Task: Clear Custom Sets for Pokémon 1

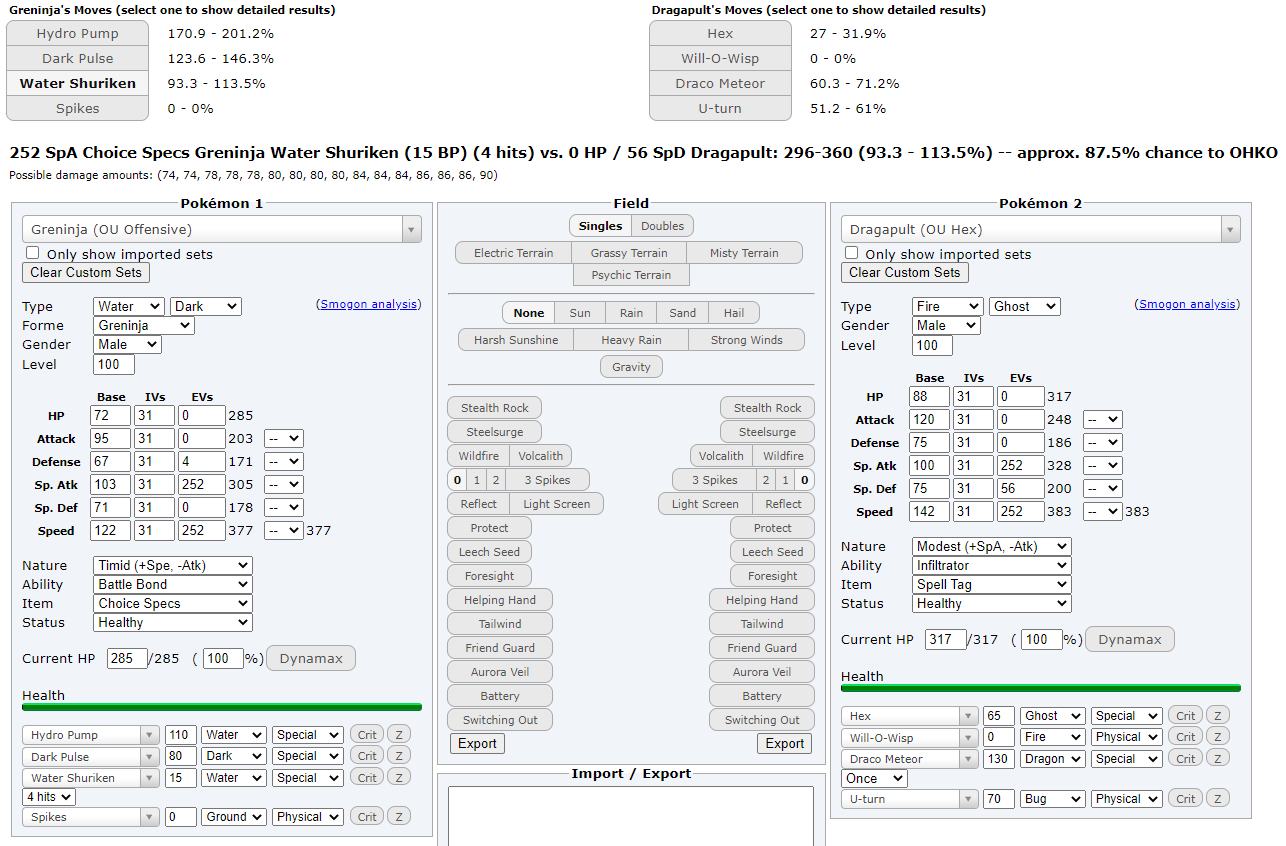Action: pyautogui.click(x=86, y=272)
